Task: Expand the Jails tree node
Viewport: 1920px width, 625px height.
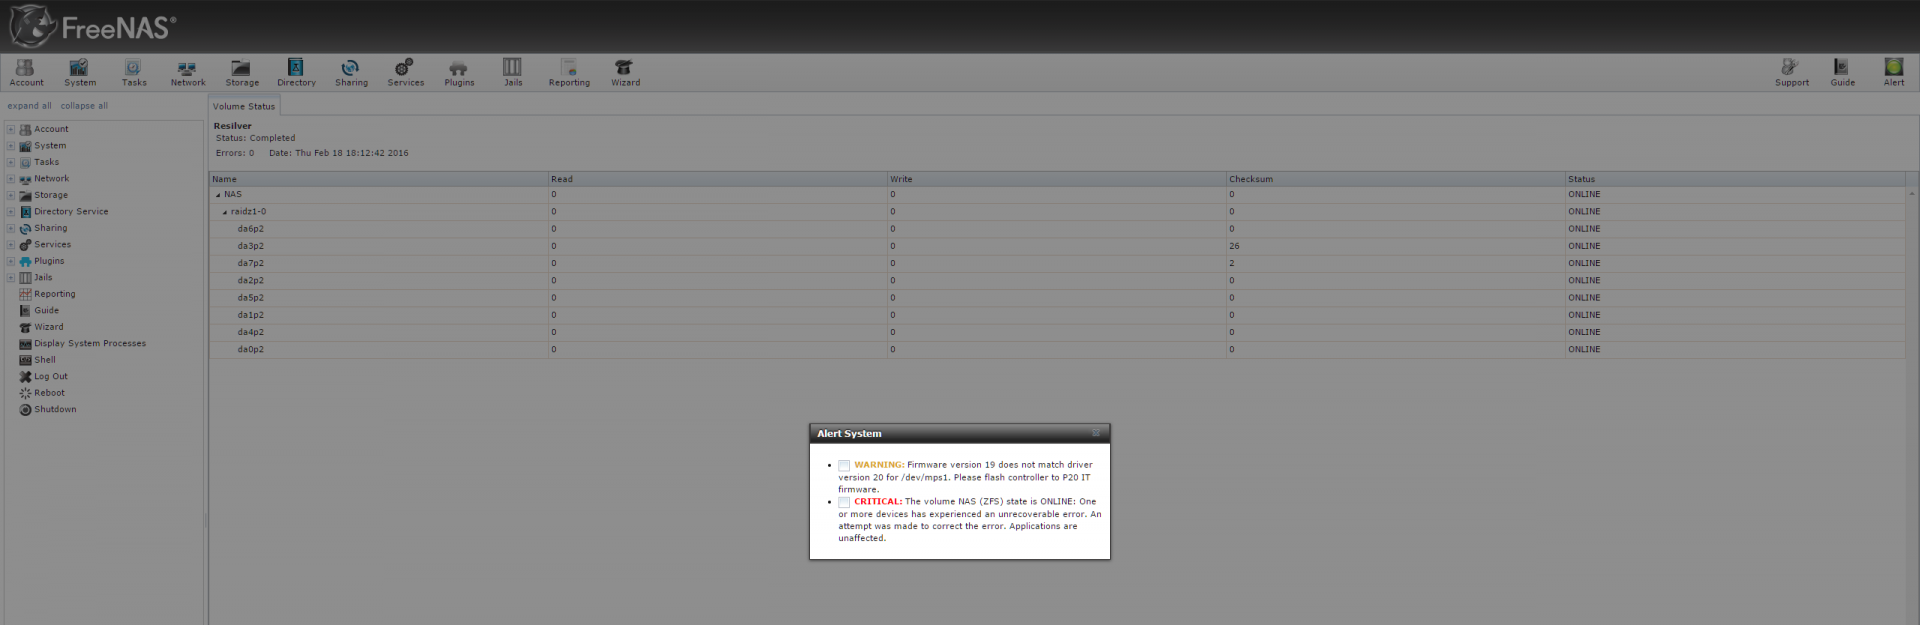Action: click(x=11, y=278)
